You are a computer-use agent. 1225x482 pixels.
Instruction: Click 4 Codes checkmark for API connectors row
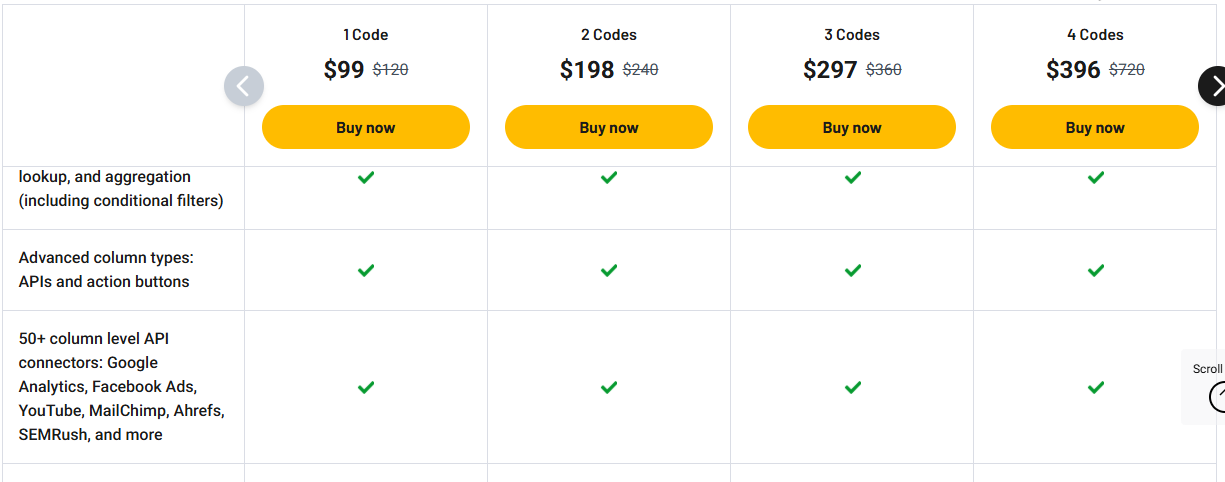pos(1096,387)
